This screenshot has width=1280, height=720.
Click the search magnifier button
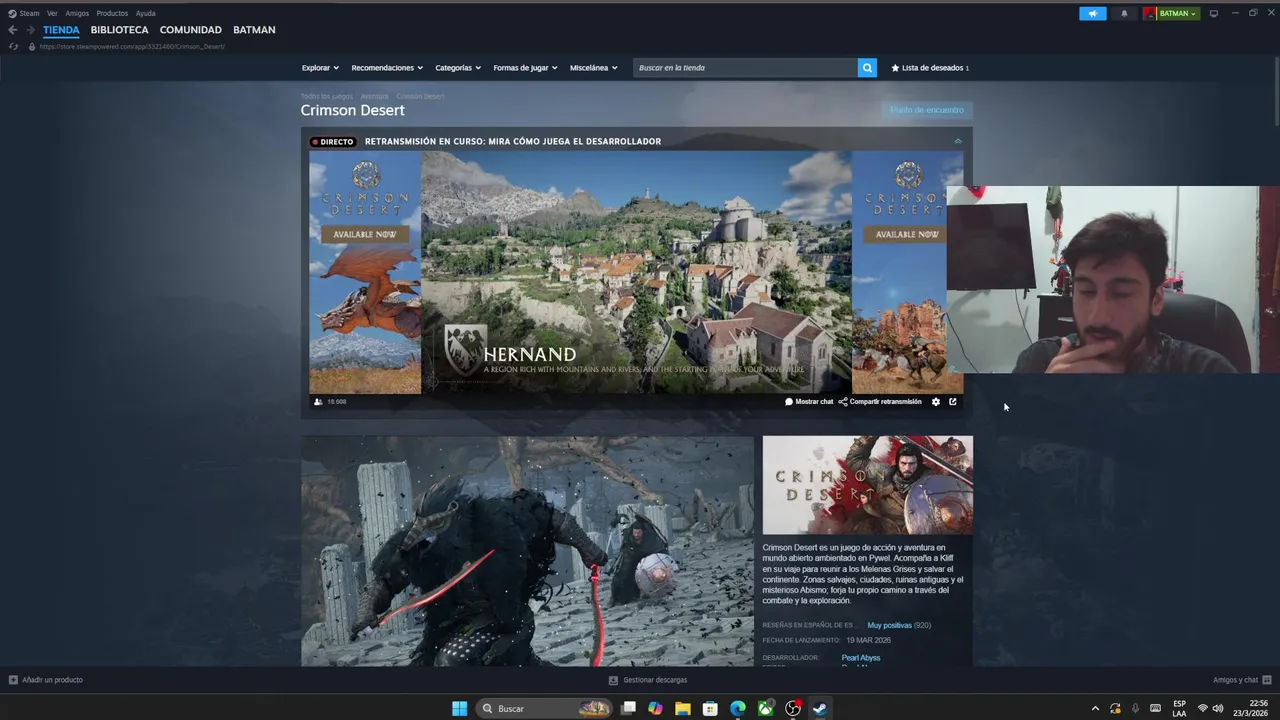pos(867,68)
